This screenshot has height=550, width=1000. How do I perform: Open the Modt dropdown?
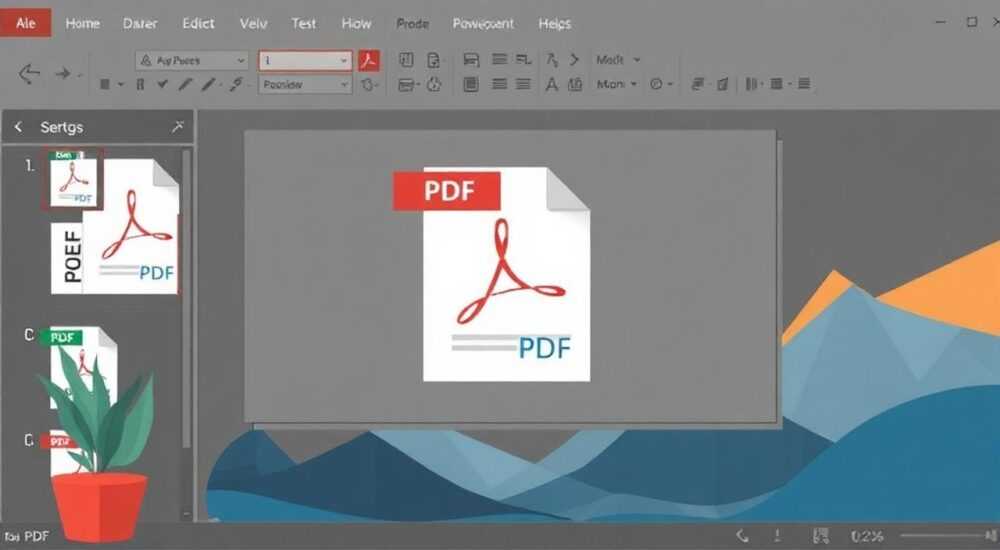pos(617,59)
